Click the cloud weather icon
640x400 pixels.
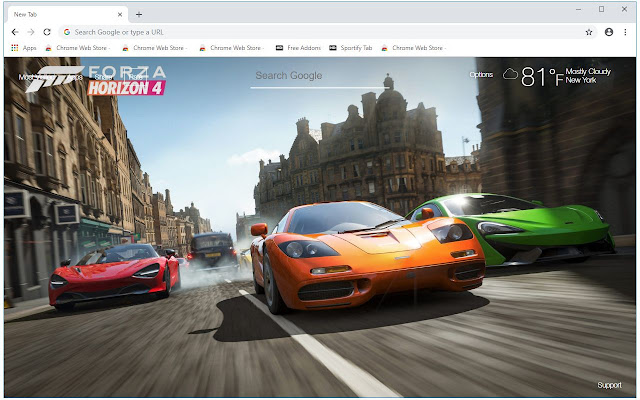click(x=510, y=74)
